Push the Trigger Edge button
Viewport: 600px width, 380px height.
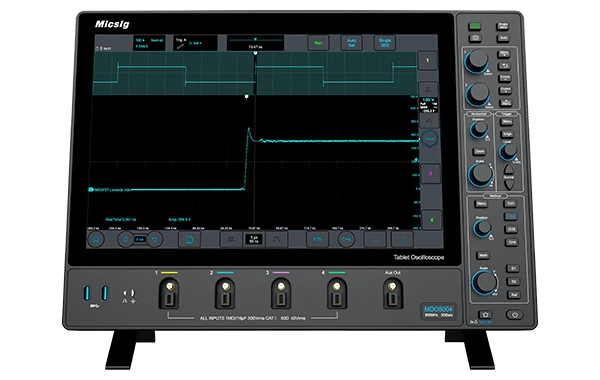point(507,134)
